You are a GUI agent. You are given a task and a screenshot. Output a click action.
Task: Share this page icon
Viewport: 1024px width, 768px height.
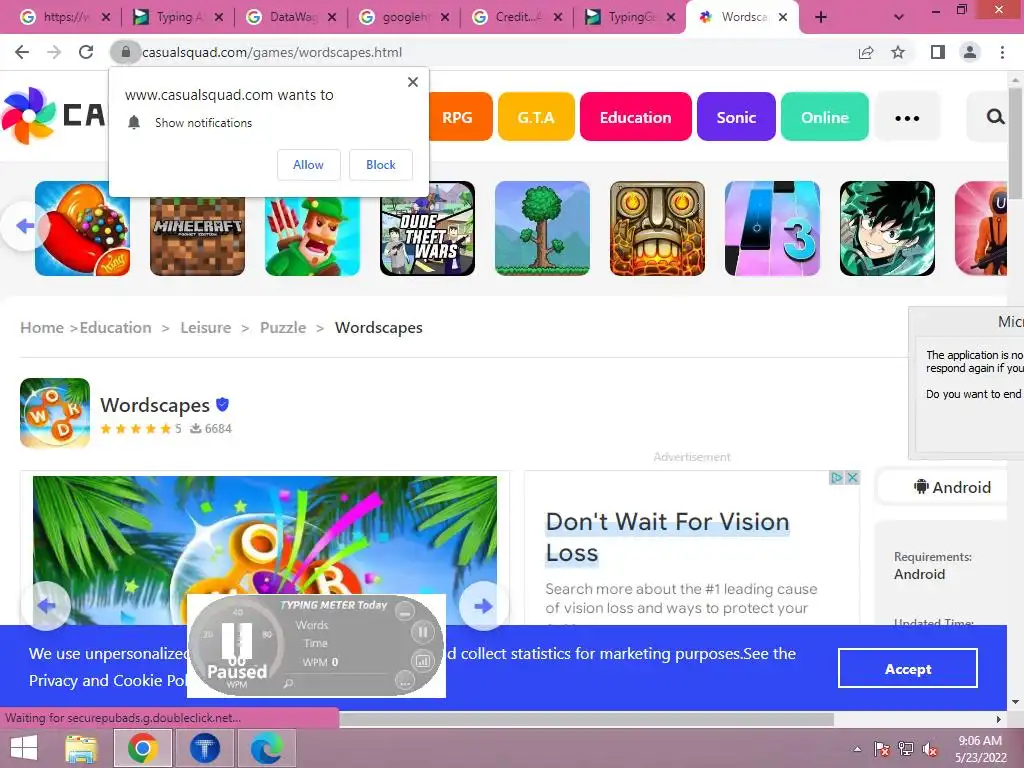tap(866, 52)
